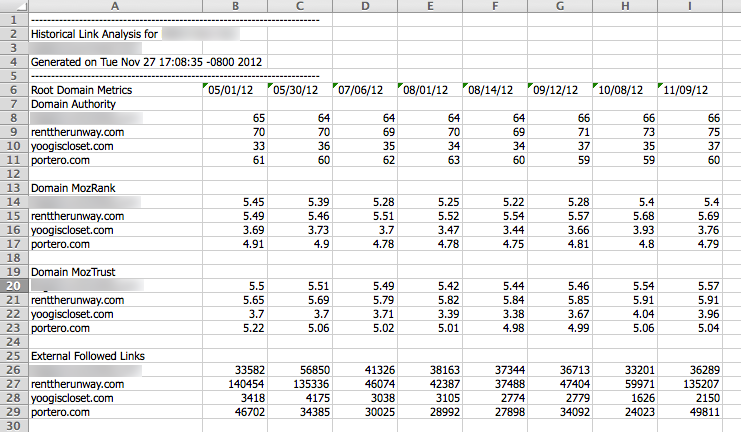The width and height of the screenshot is (741, 432).
Task: Select the cell with value 56850
Action: [x=300, y=369]
